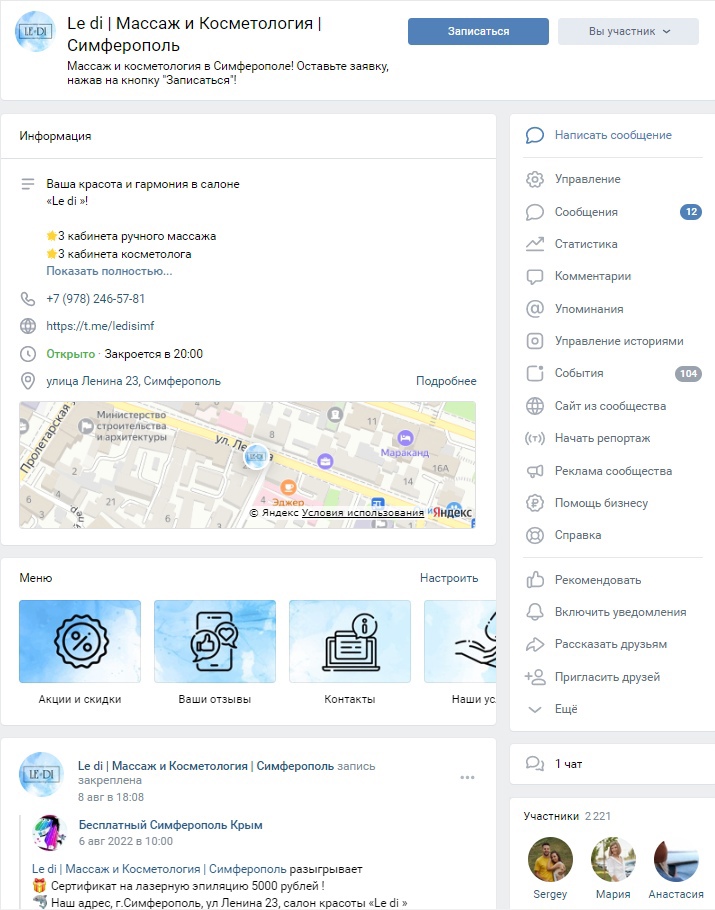Click the Le di logo marker on the map

pyautogui.click(x=256, y=457)
